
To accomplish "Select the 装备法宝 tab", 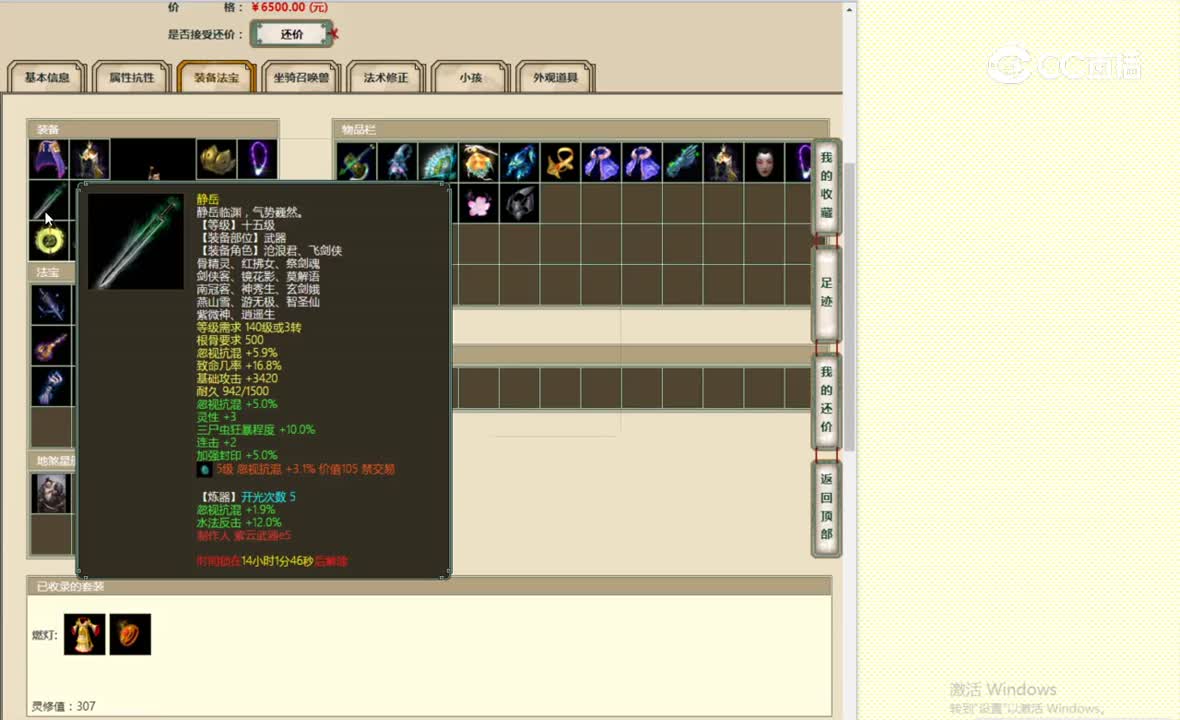I will (217, 77).
